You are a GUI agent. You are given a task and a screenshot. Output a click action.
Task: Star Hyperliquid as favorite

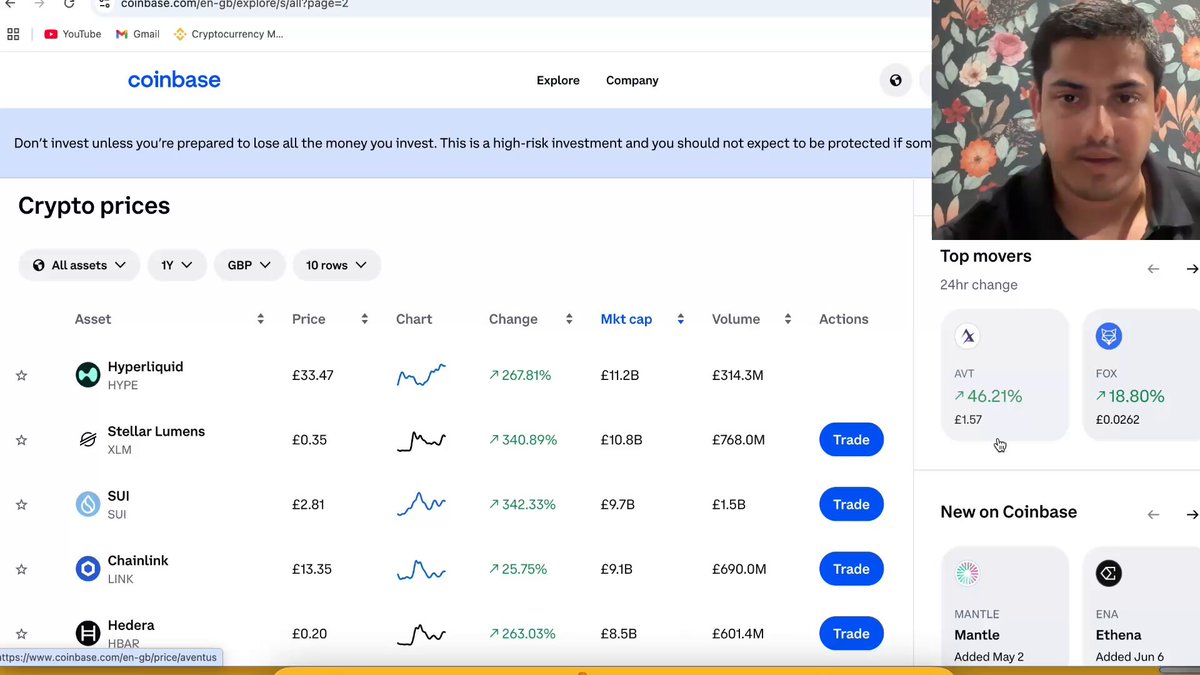pos(21,375)
